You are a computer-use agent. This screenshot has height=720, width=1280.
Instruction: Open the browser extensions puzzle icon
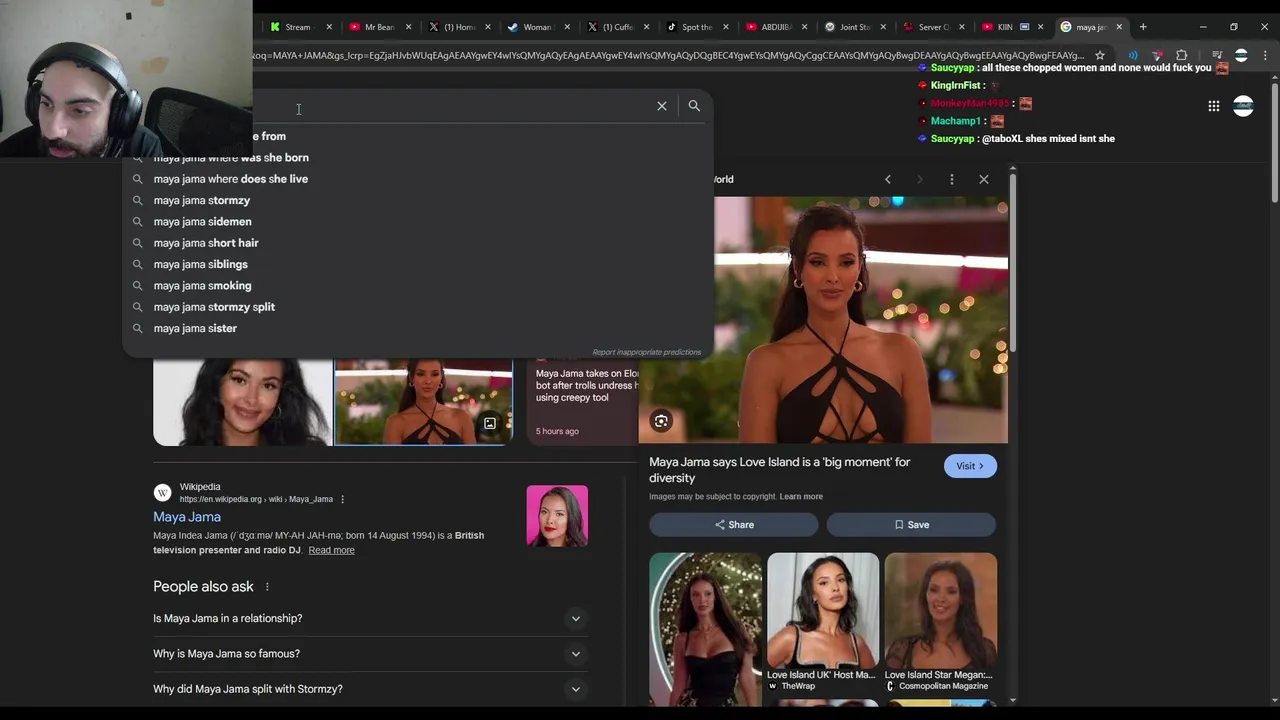(x=1182, y=55)
